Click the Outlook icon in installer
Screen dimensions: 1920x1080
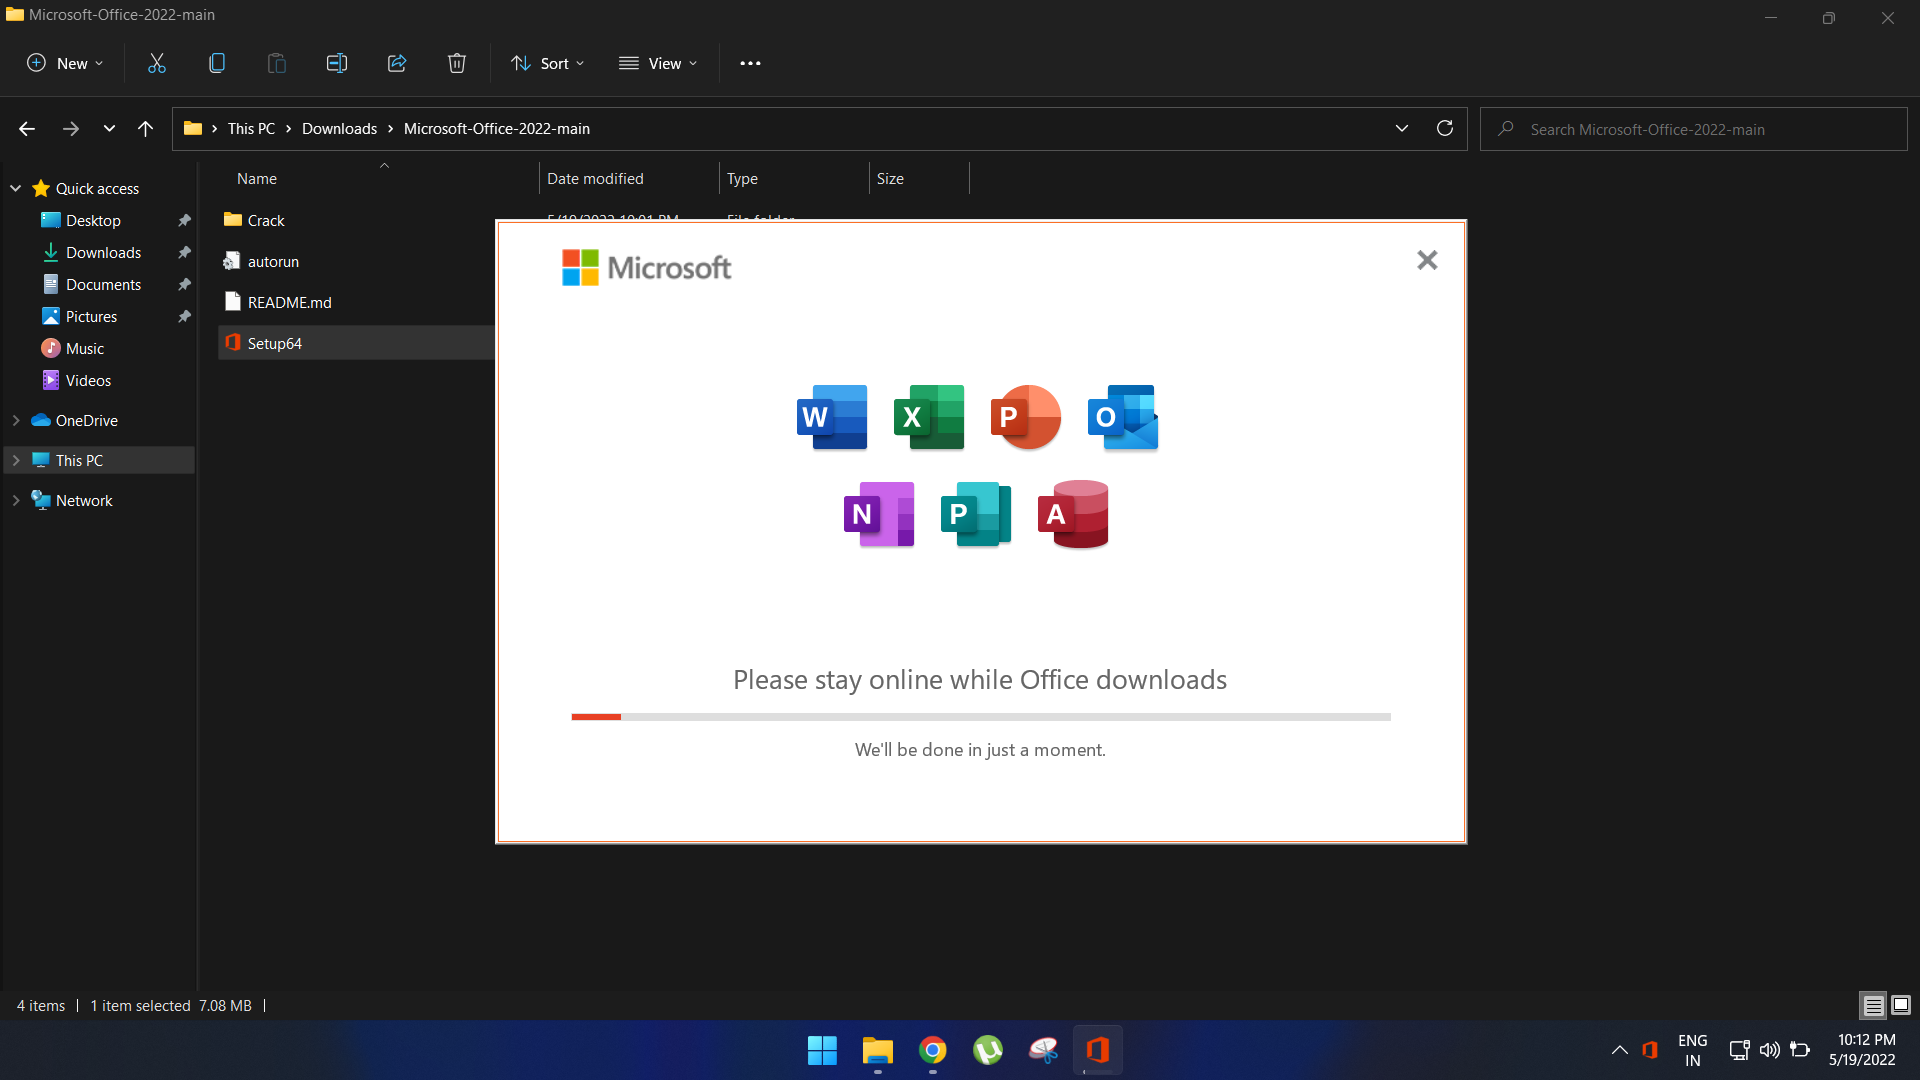point(1123,417)
